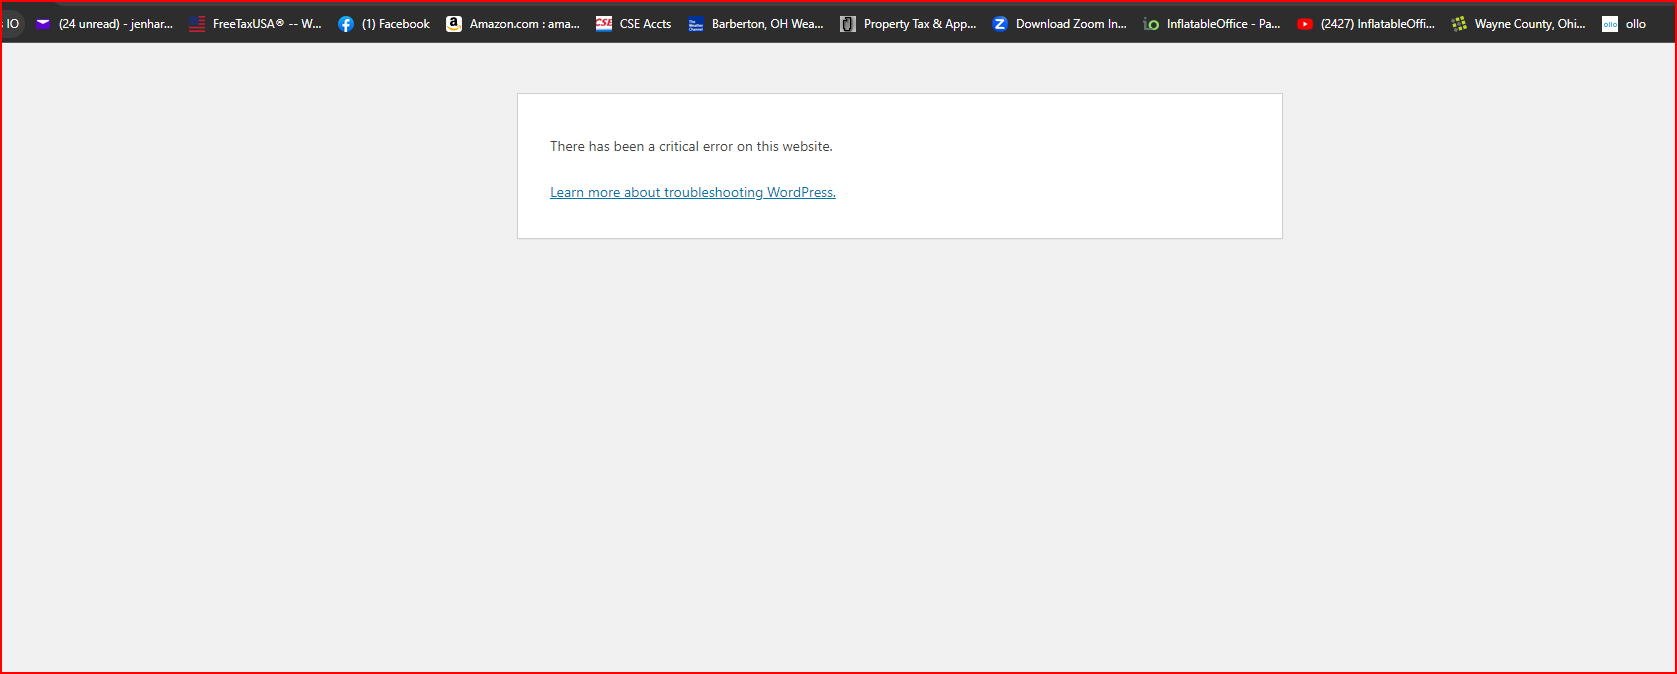
Task: Click the blue Zoom favicon
Action: click(x=1000, y=24)
